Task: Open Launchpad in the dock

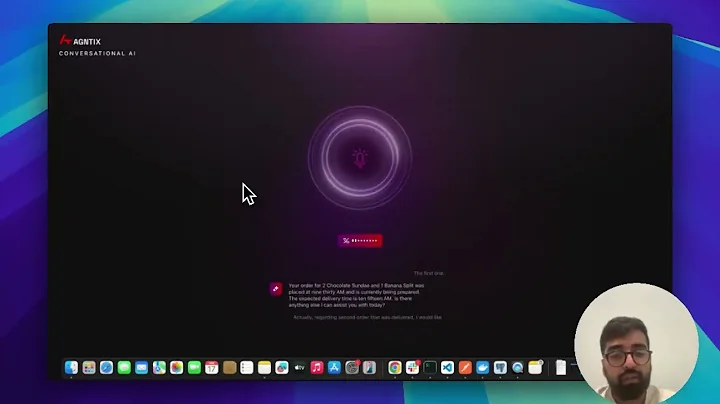Action: [89, 367]
